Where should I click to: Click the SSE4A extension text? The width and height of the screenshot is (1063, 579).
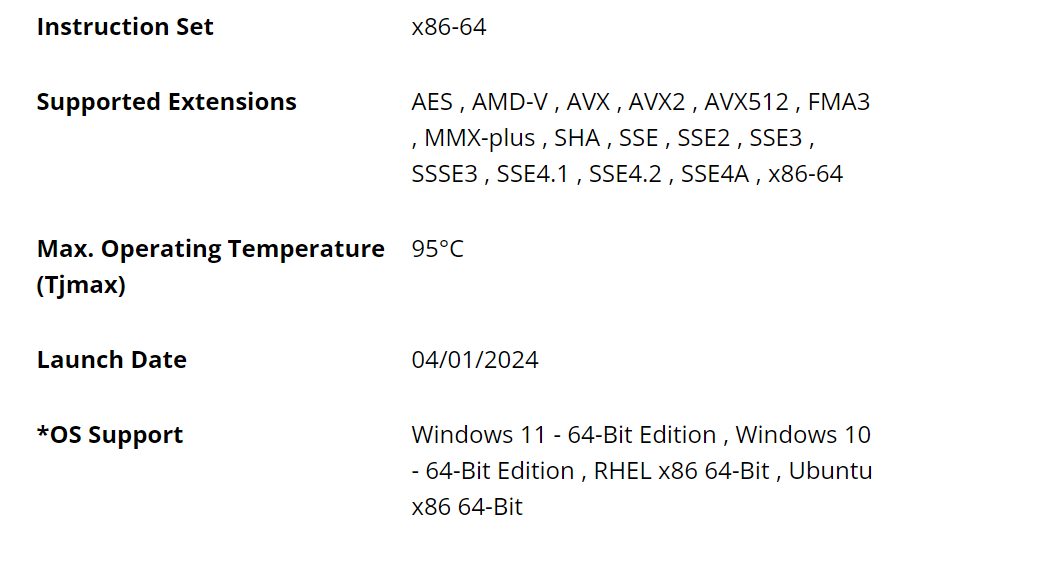point(715,174)
